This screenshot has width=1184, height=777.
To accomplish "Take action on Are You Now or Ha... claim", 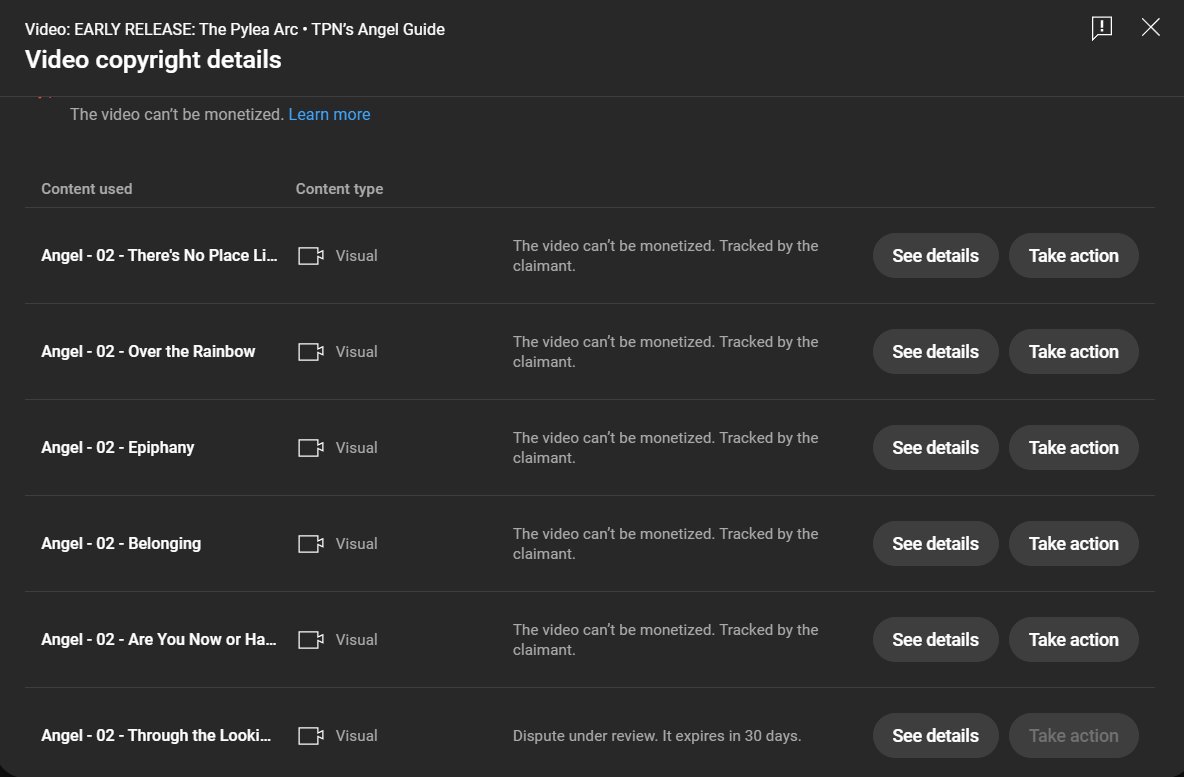I will click(x=1073, y=639).
